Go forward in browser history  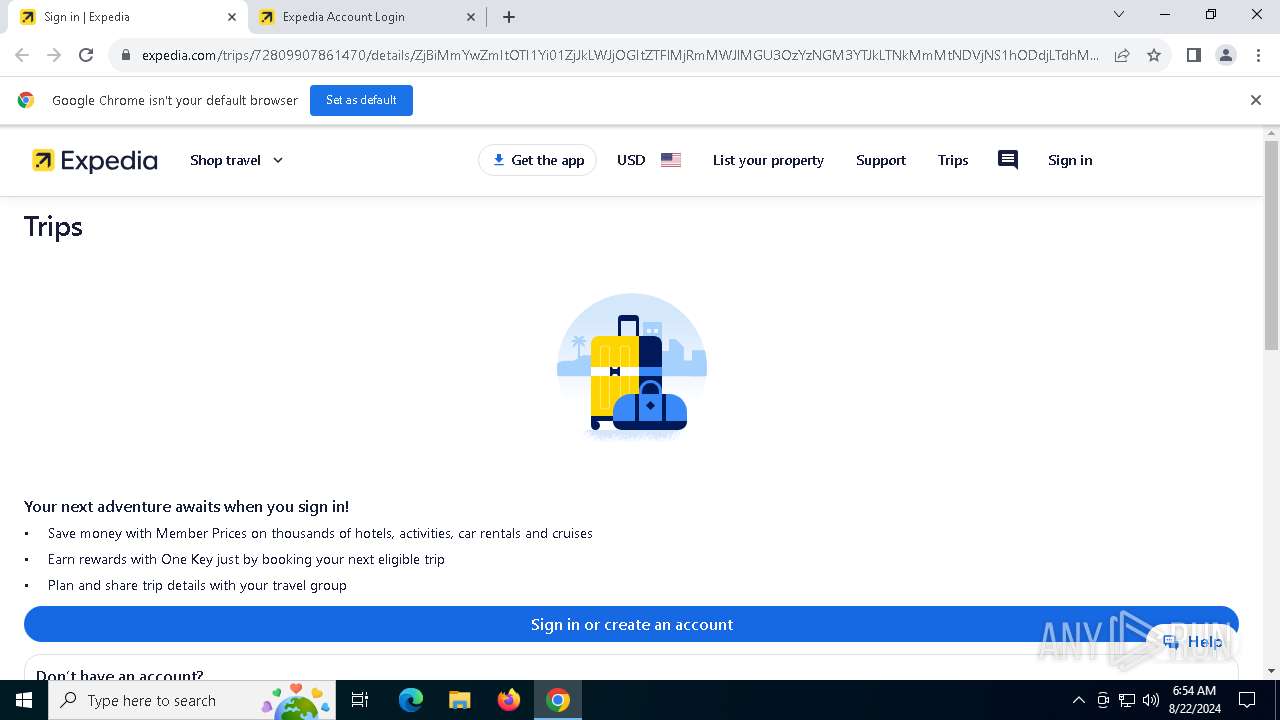click(54, 55)
